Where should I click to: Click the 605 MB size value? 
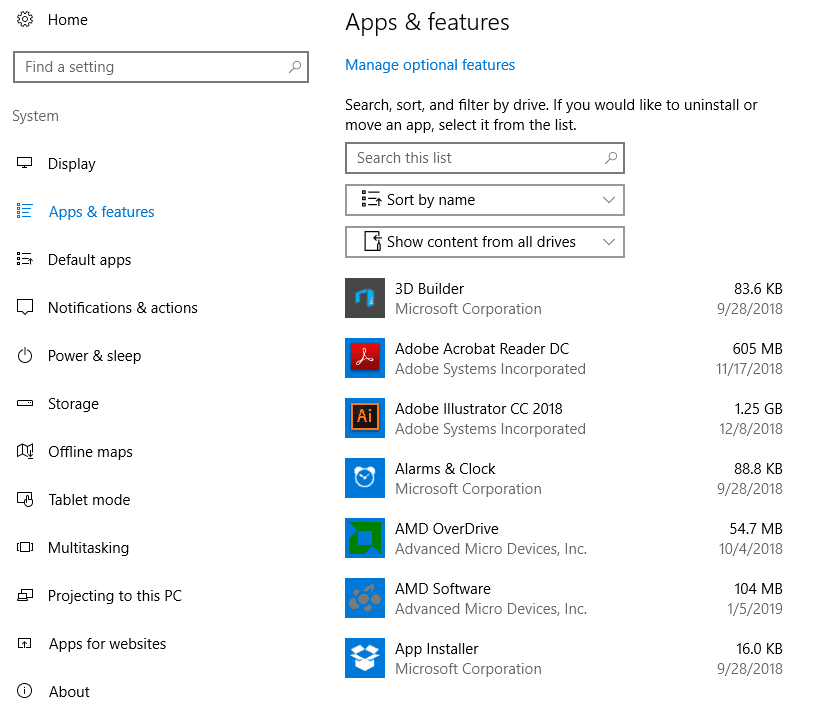[757, 349]
